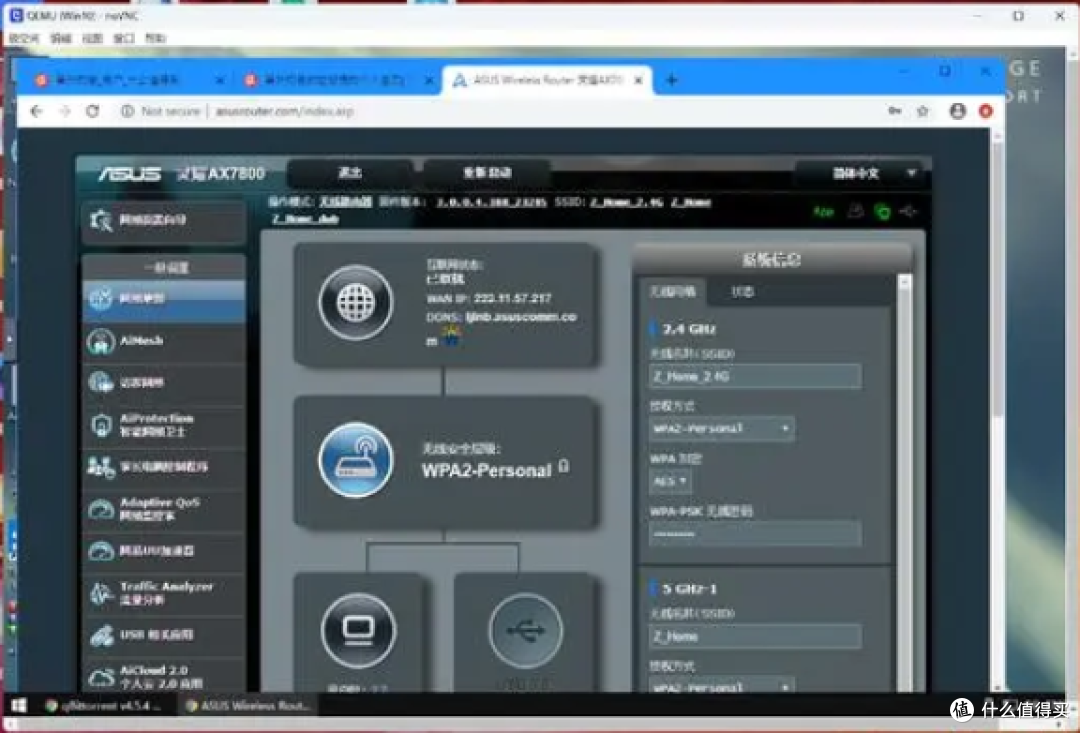
Task: Click the System Status panel scrollbar
Action: (x=904, y=482)
